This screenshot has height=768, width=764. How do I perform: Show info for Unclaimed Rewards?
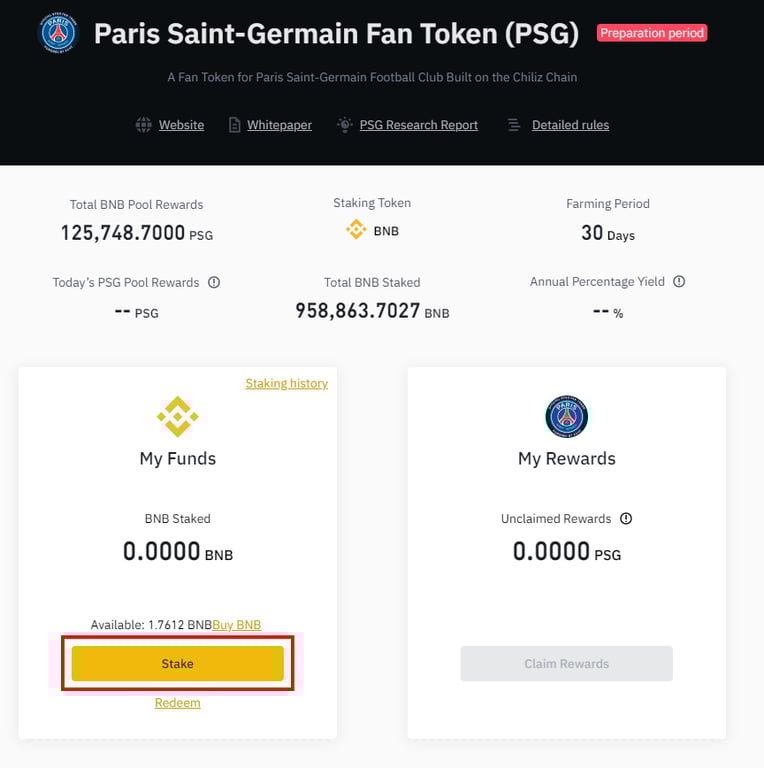click(x=626, y=519)
